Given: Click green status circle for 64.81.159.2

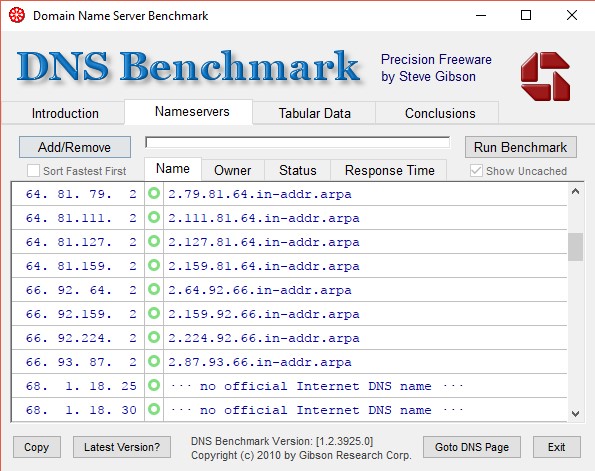Looking at the screenshot, I should click(154, 265).
